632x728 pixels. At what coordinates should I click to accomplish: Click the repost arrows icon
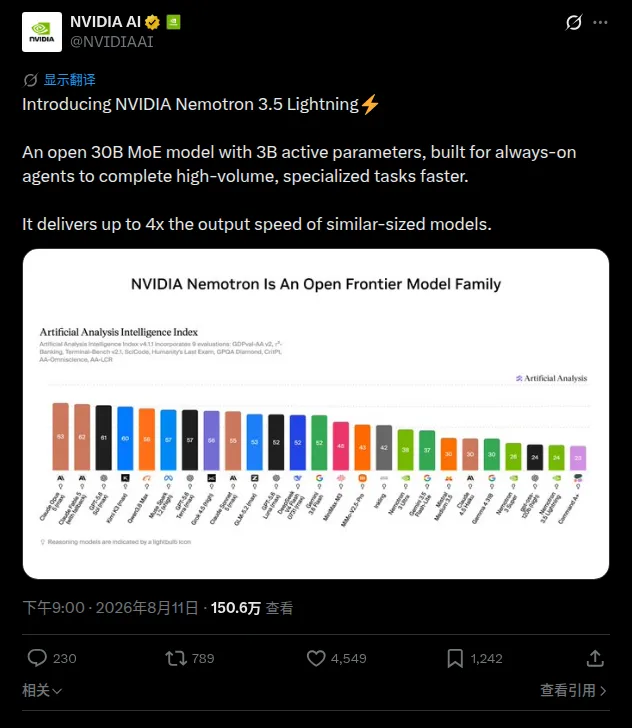pos(176,658)
